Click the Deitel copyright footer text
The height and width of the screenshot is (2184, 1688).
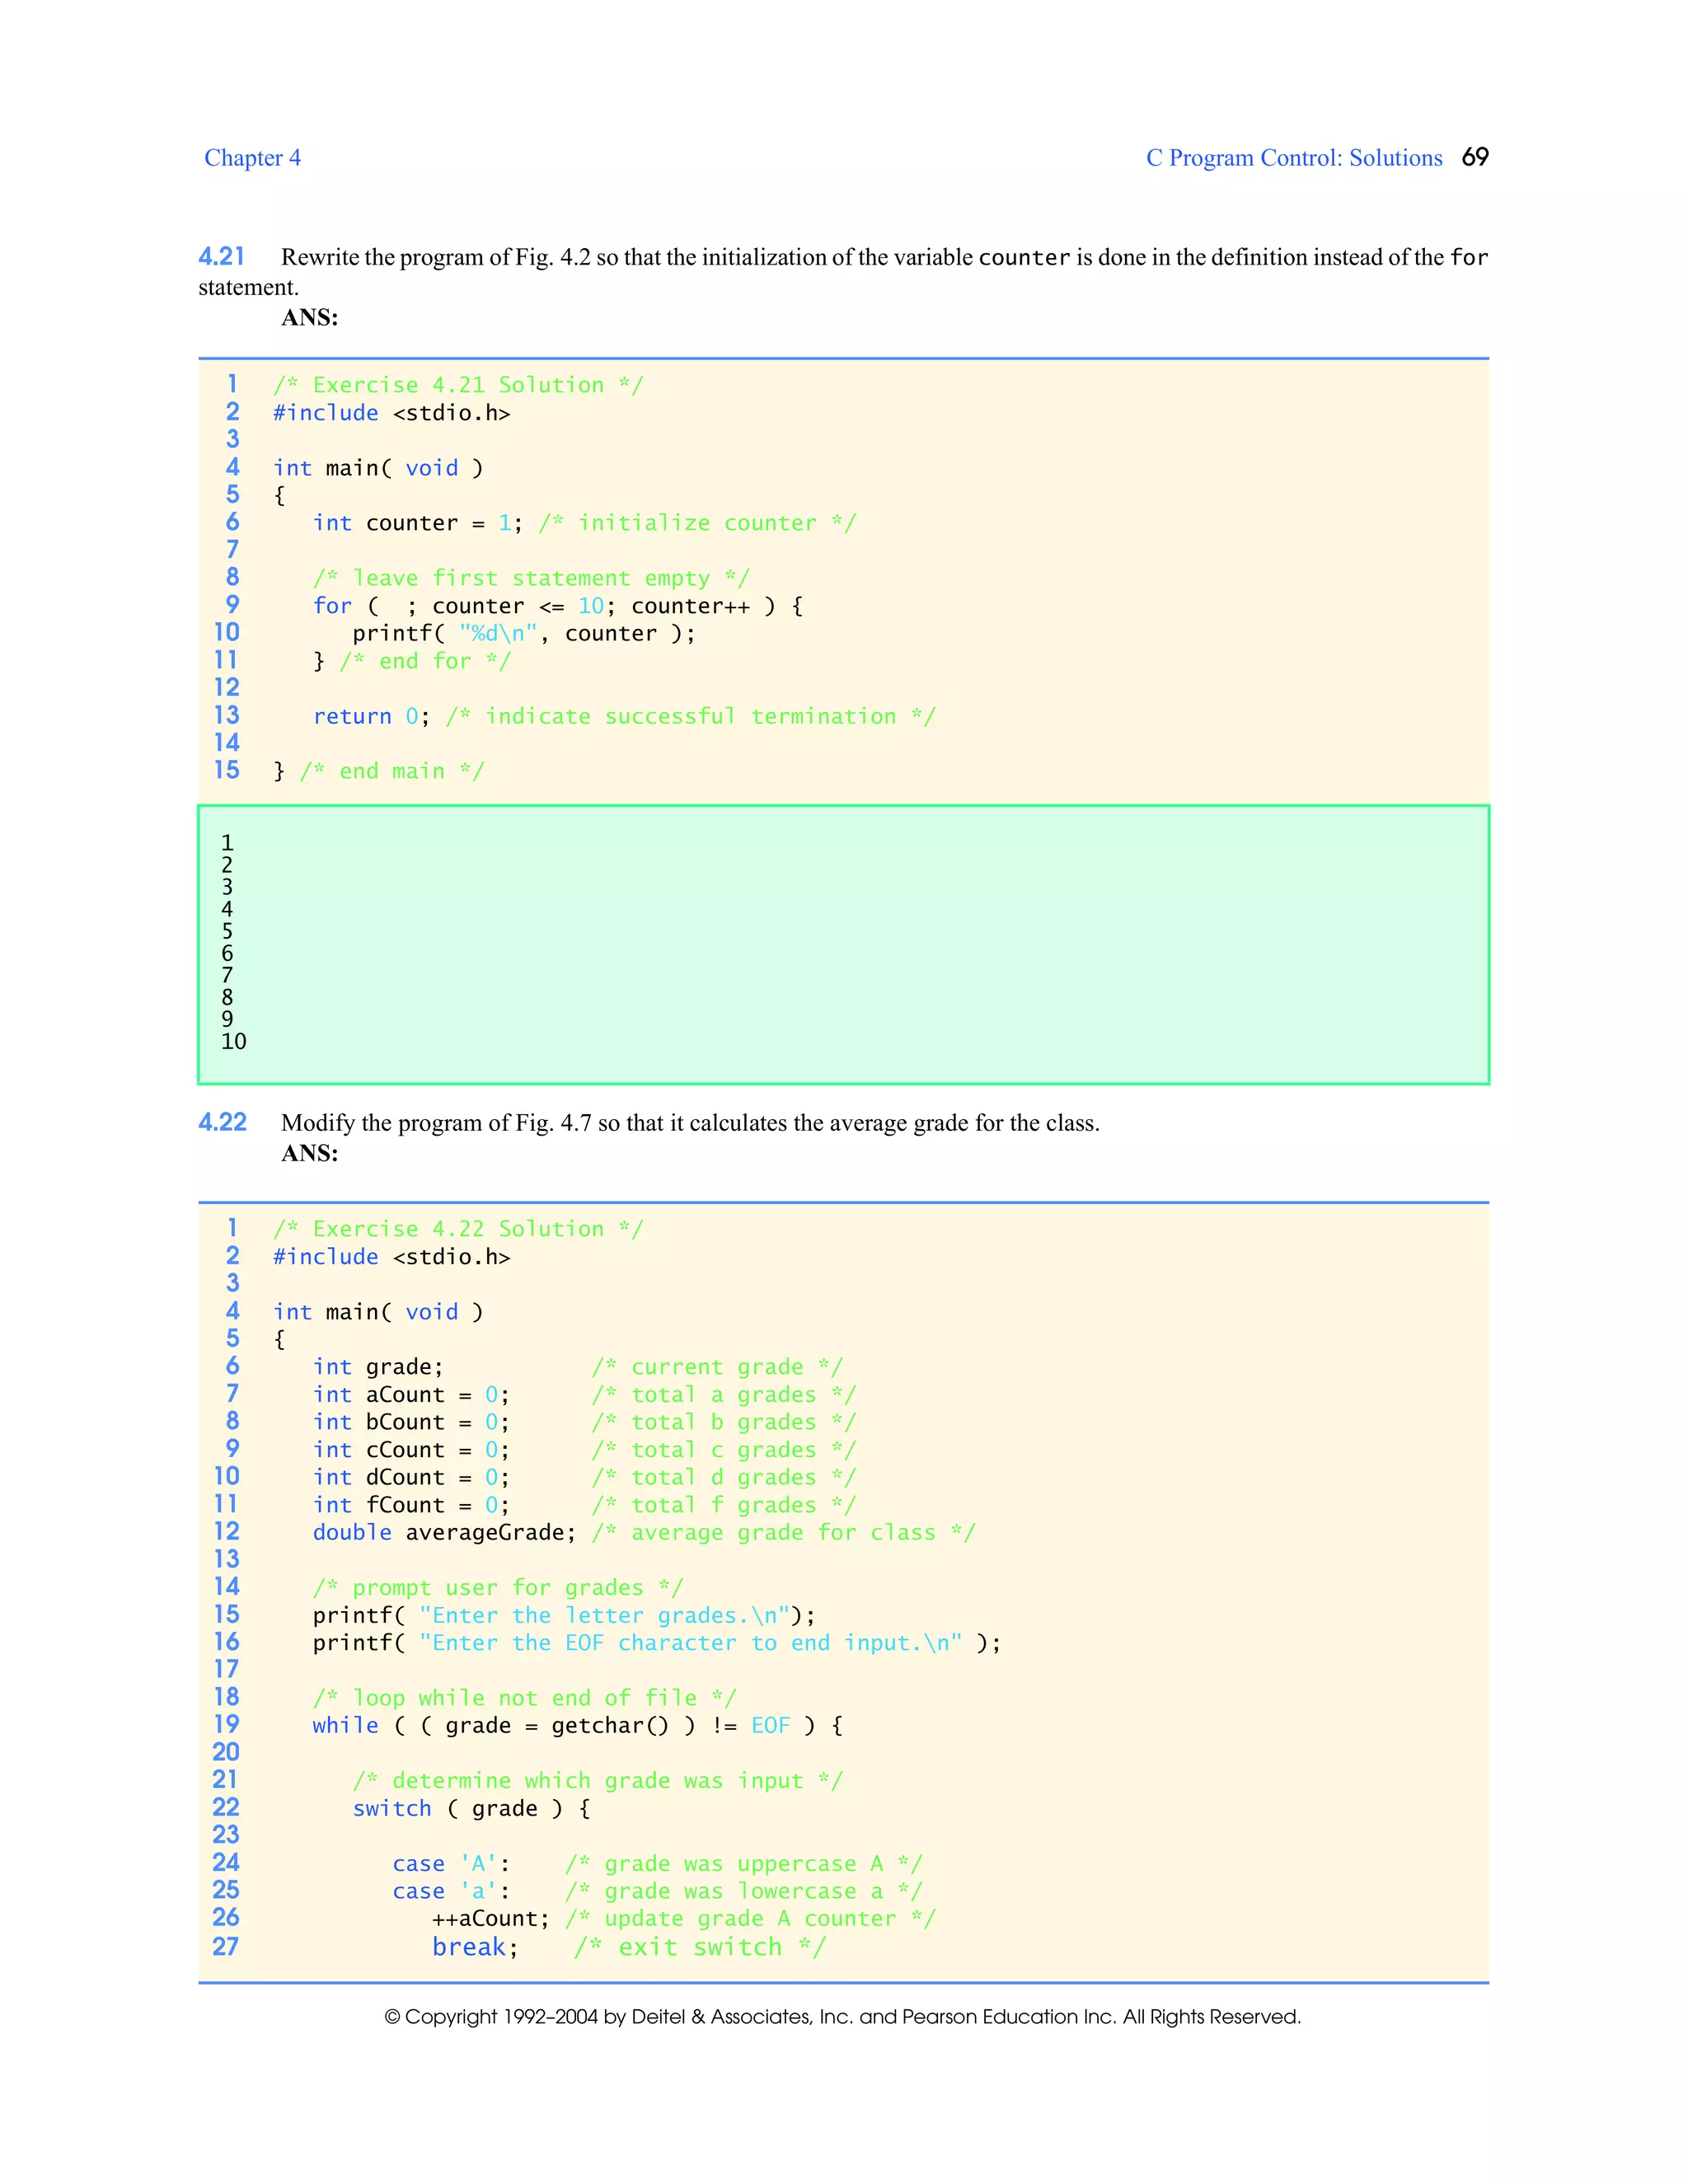click(x=842, y=2017)
